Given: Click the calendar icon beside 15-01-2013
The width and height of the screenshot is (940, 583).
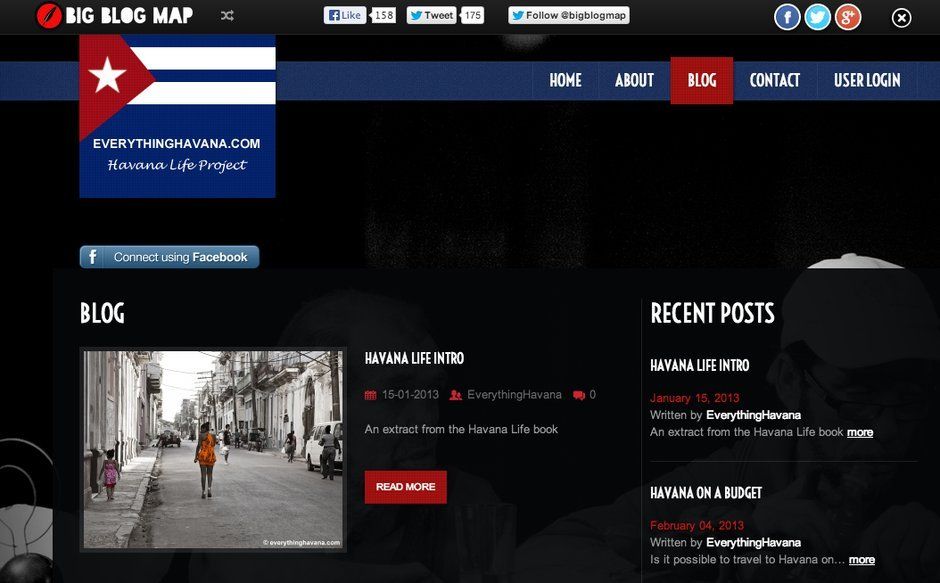Looking at the screenshot, I should 370,395.
